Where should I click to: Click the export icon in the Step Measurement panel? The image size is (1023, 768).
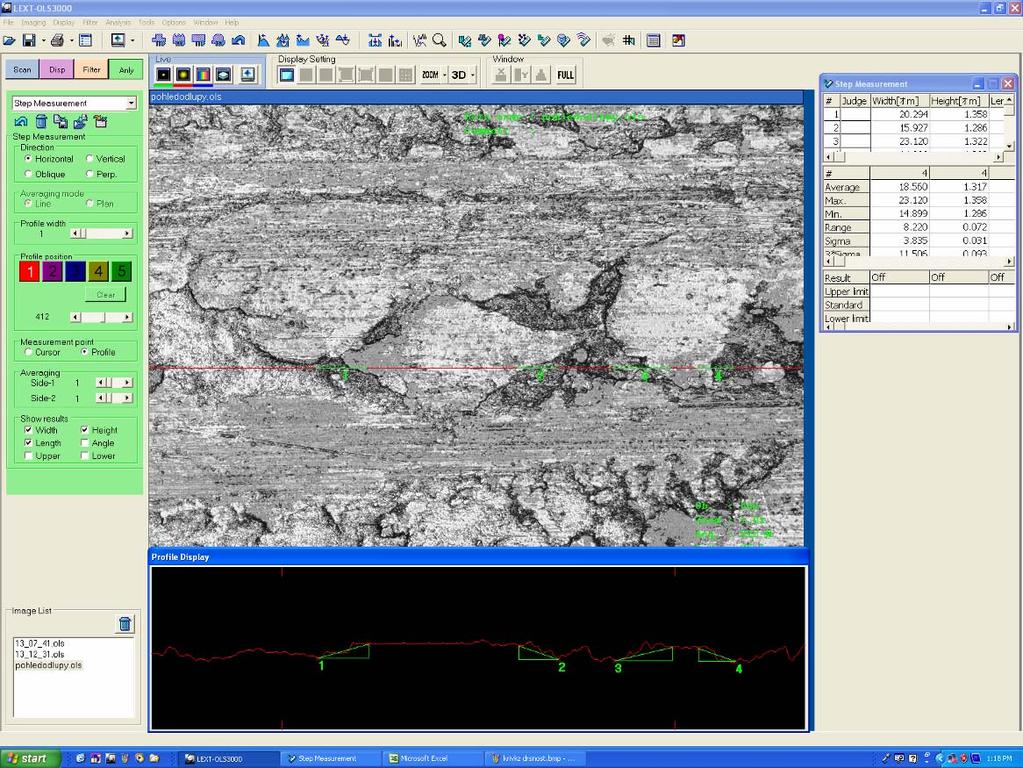[x=81, y=121]
